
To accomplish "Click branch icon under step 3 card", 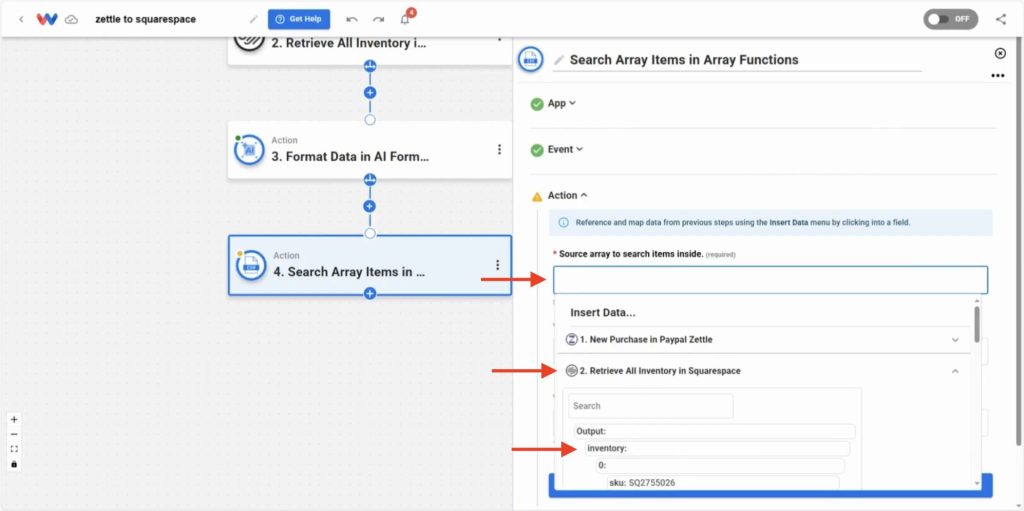I will [x=370, y=179].
